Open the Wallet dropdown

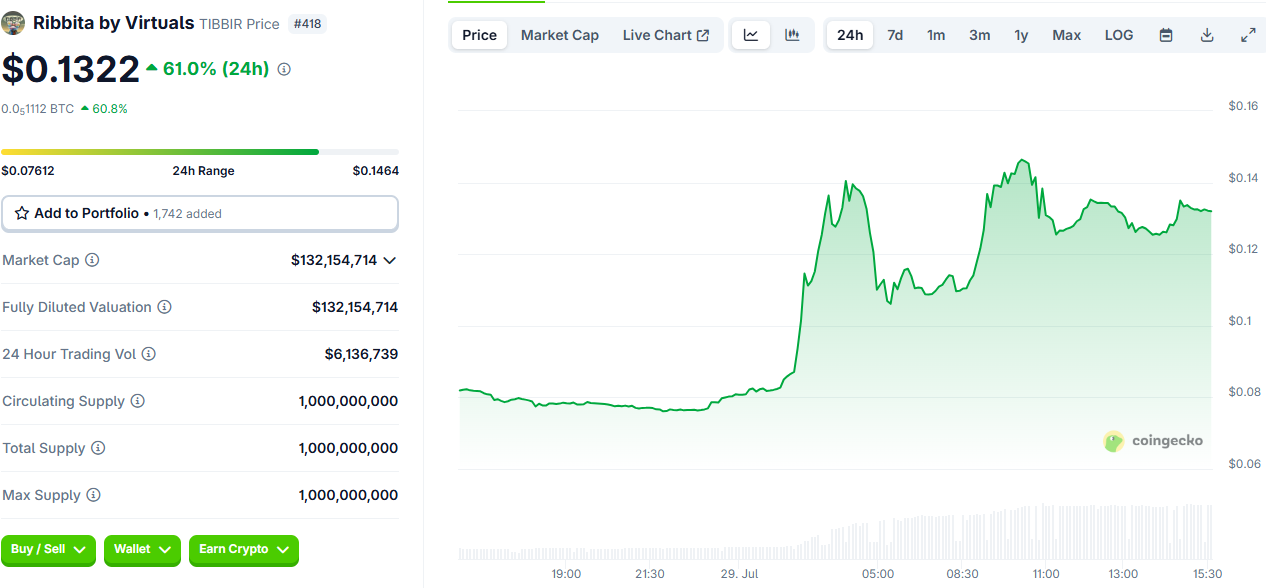pos(142,549)
